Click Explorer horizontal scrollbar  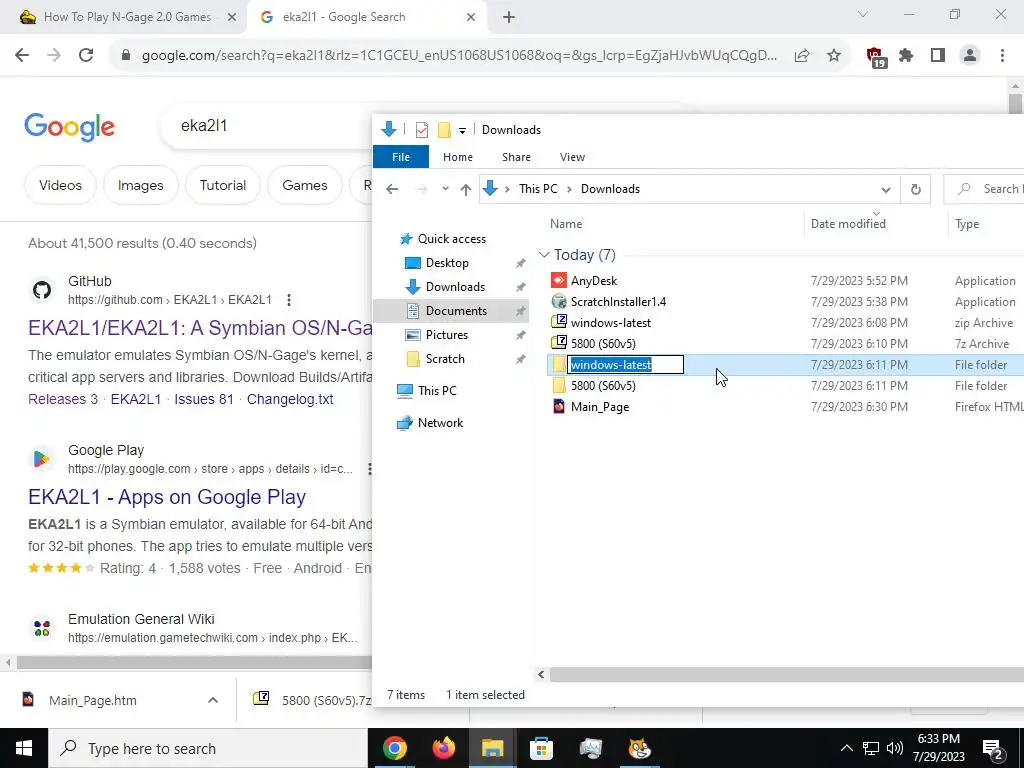point(786,675)
